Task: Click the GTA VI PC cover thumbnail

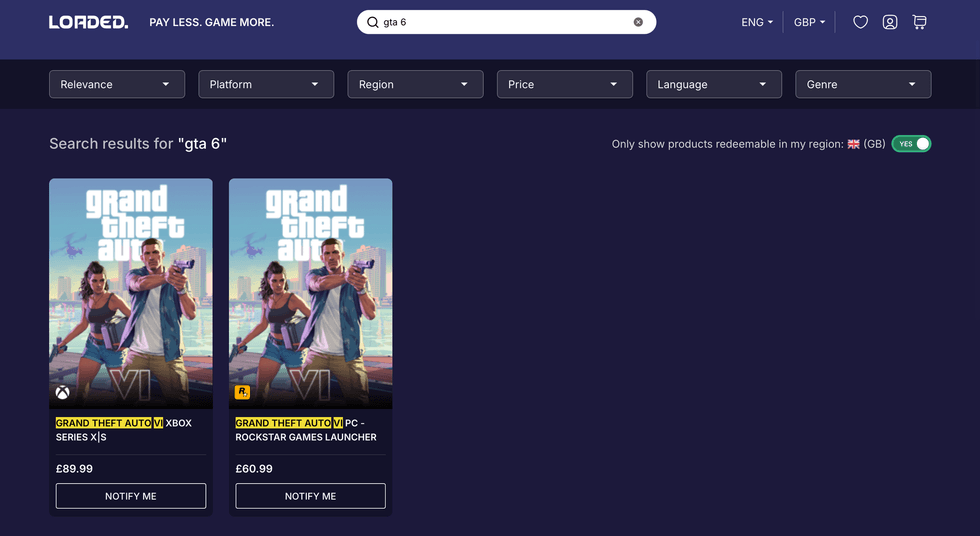Action: point(311,294)
